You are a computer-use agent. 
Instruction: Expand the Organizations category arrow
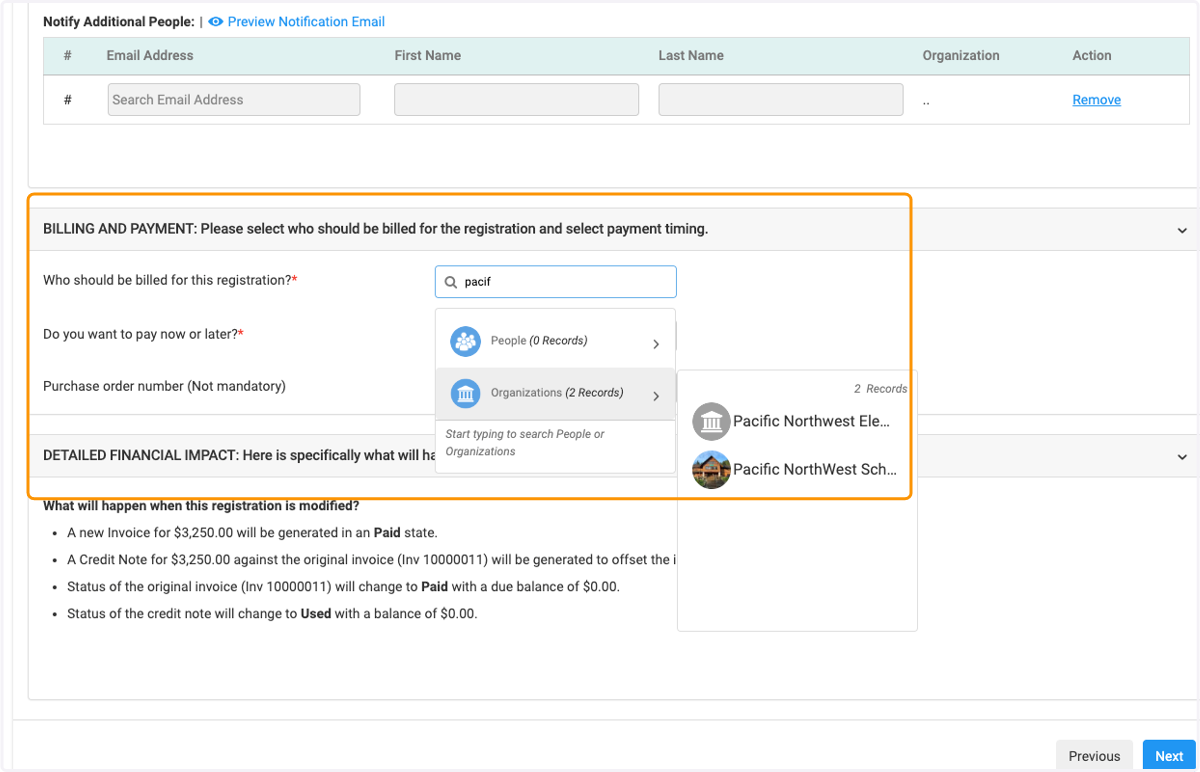(656, 396)
